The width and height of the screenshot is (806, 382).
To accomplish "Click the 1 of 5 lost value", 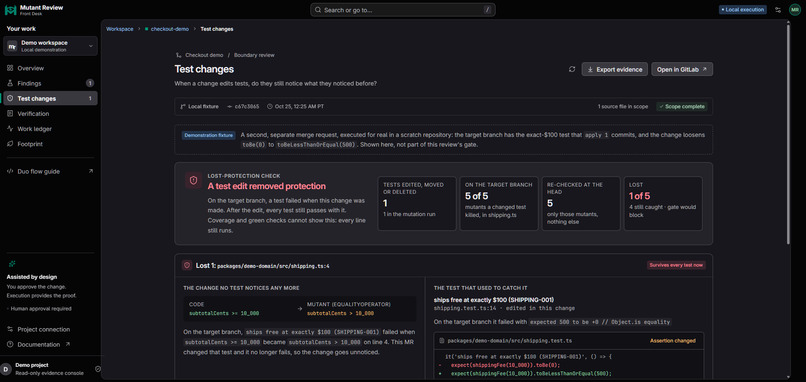I will [639, 195].
